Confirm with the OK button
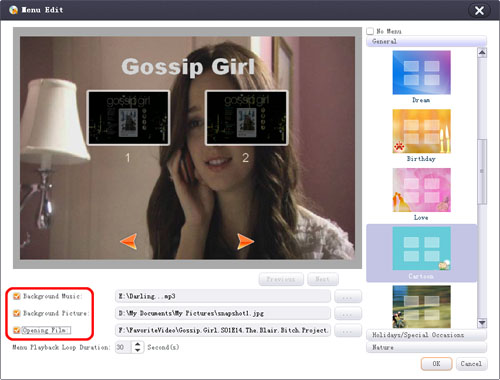The width and height of the screenshot is (500, 380). click(x=436, y=364)
